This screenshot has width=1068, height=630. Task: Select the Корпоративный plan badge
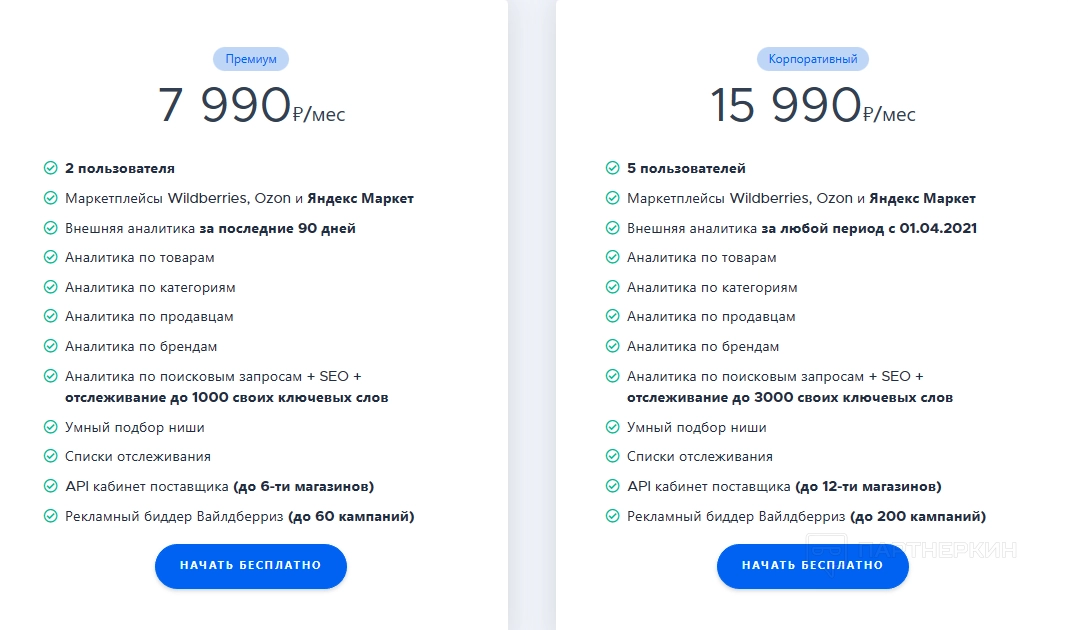click(x=813, y=59)
